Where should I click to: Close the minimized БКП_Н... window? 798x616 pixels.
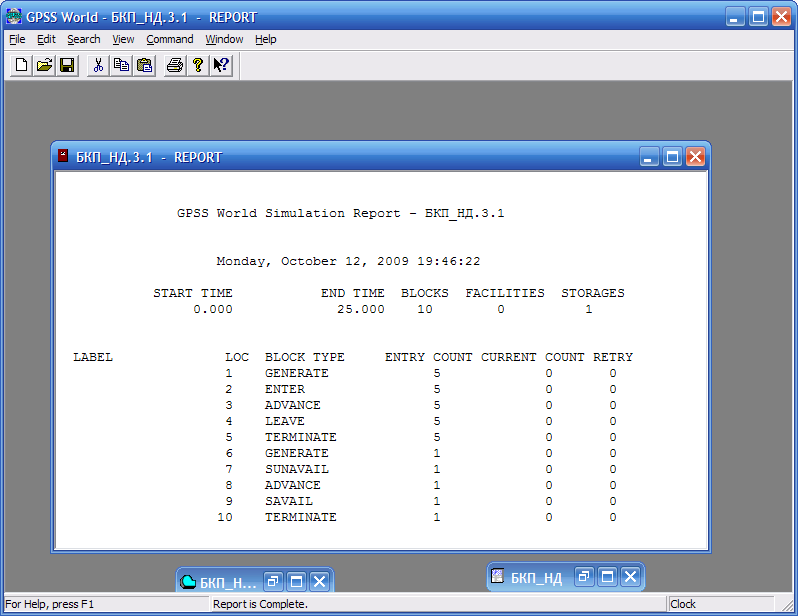320,581
